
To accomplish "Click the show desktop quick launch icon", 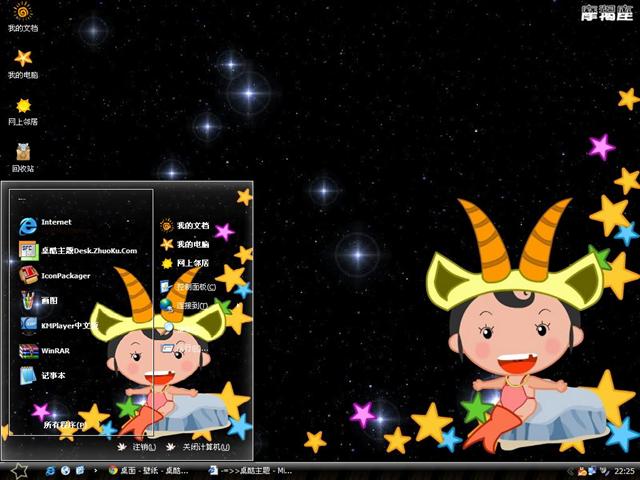I will click(80, 471).
